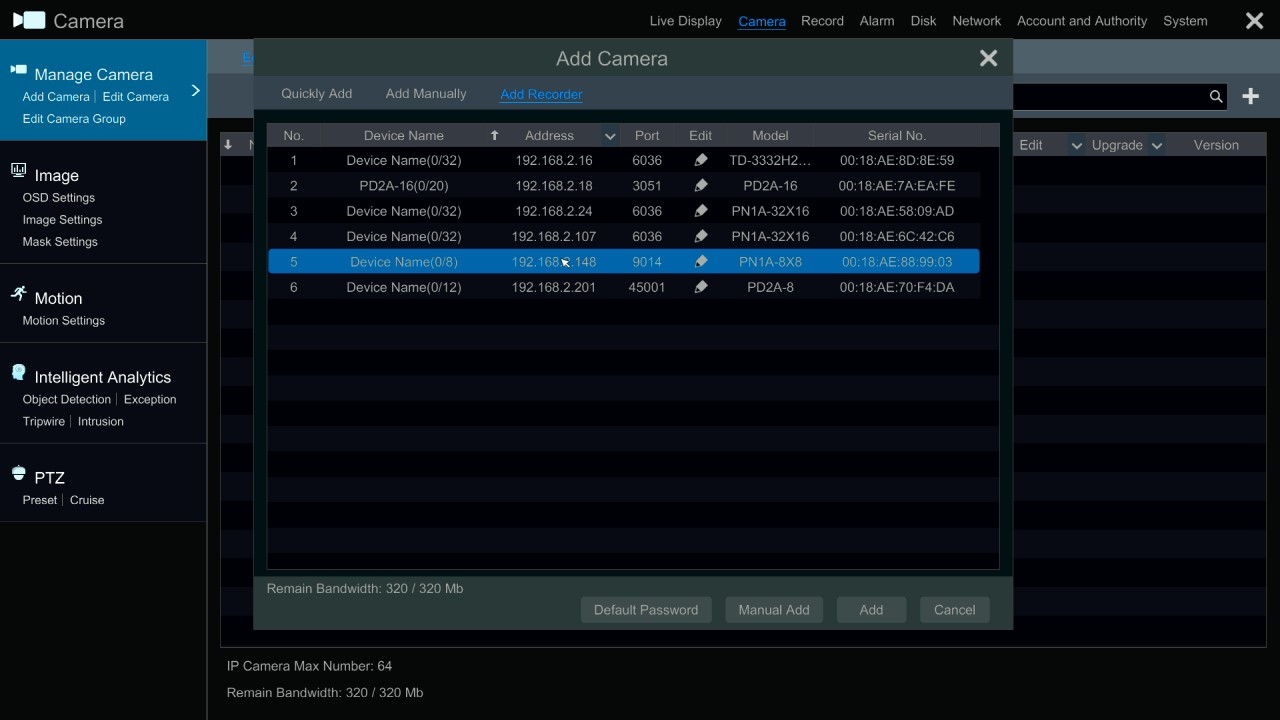Click the edit pencil for PD2A-16 row
Image resolution: width=1280 pixels, height=720 pixels.
click(x=701, y=186)
